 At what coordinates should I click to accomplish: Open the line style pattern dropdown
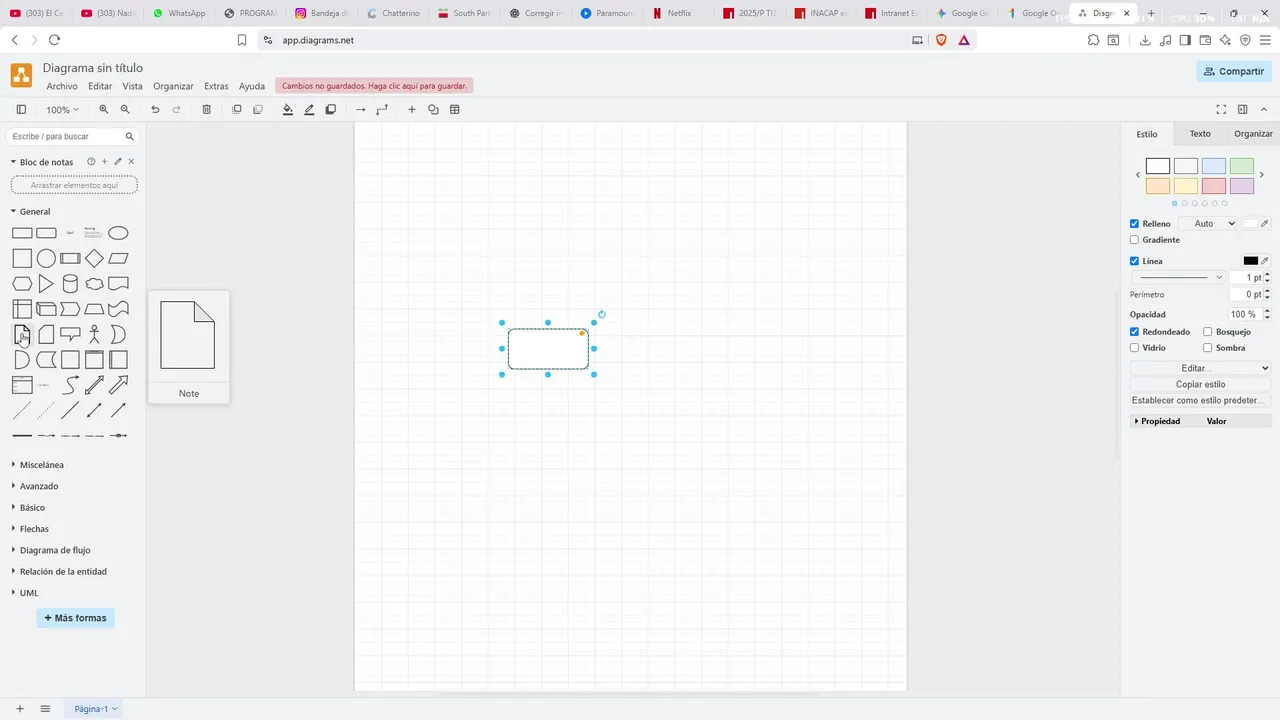1178,277
